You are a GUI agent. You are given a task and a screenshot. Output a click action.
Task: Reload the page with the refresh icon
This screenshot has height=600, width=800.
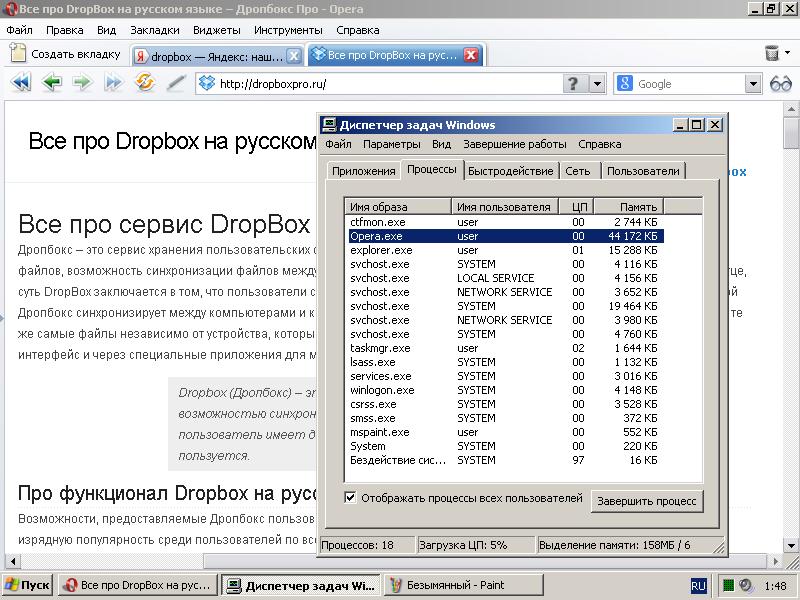pos(145,82)
